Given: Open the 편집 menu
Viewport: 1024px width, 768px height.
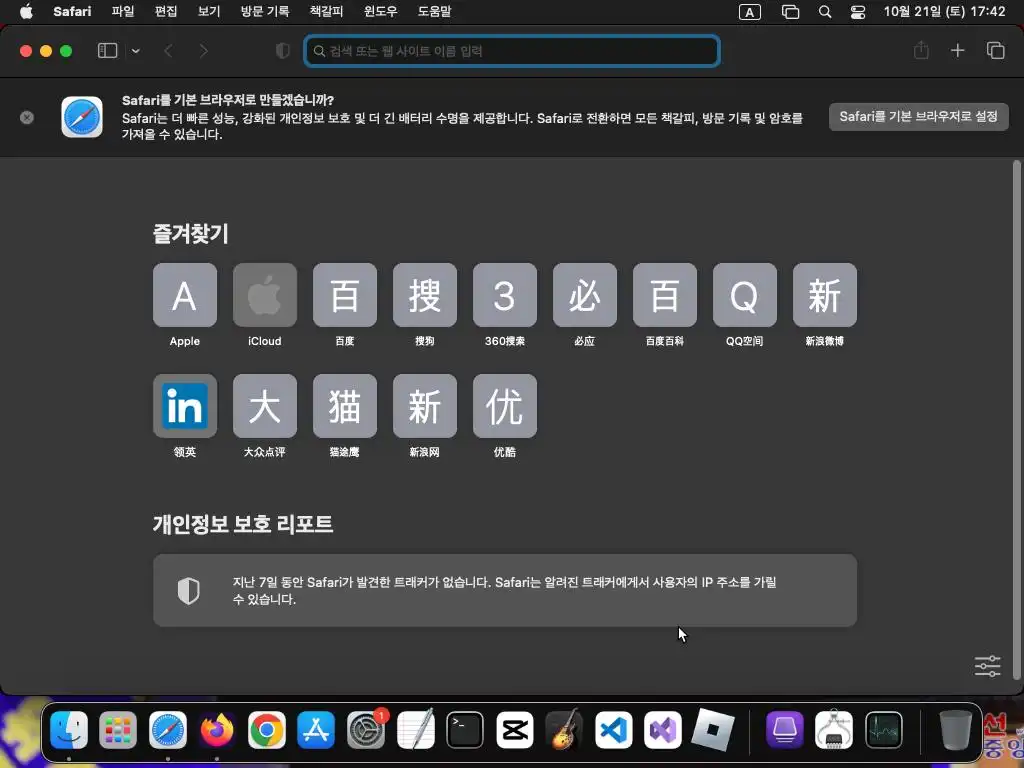Looking at the screenshot, I should [166, 11].
